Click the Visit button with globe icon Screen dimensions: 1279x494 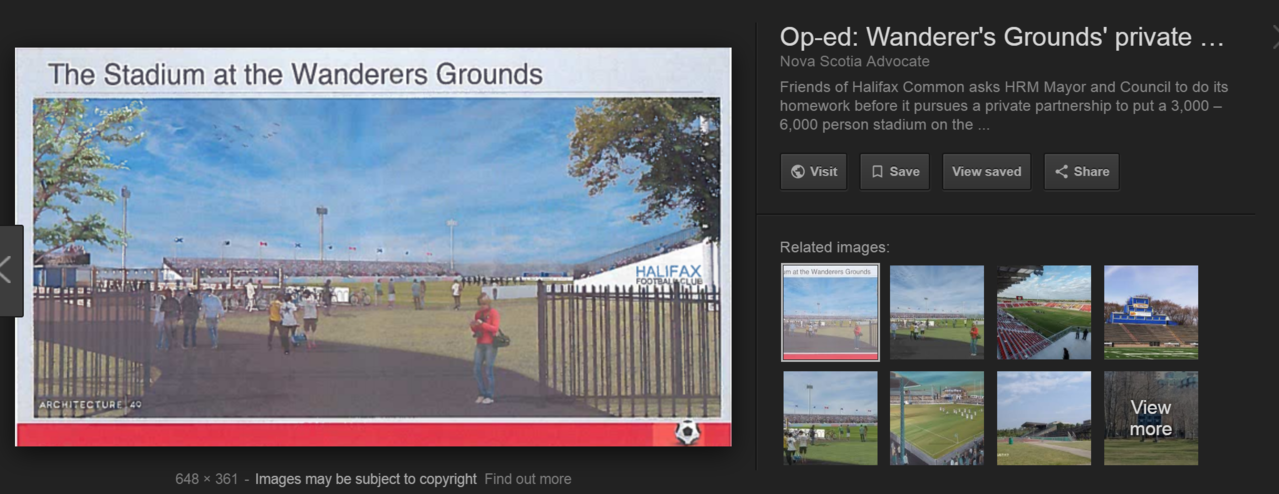point(813,171)
